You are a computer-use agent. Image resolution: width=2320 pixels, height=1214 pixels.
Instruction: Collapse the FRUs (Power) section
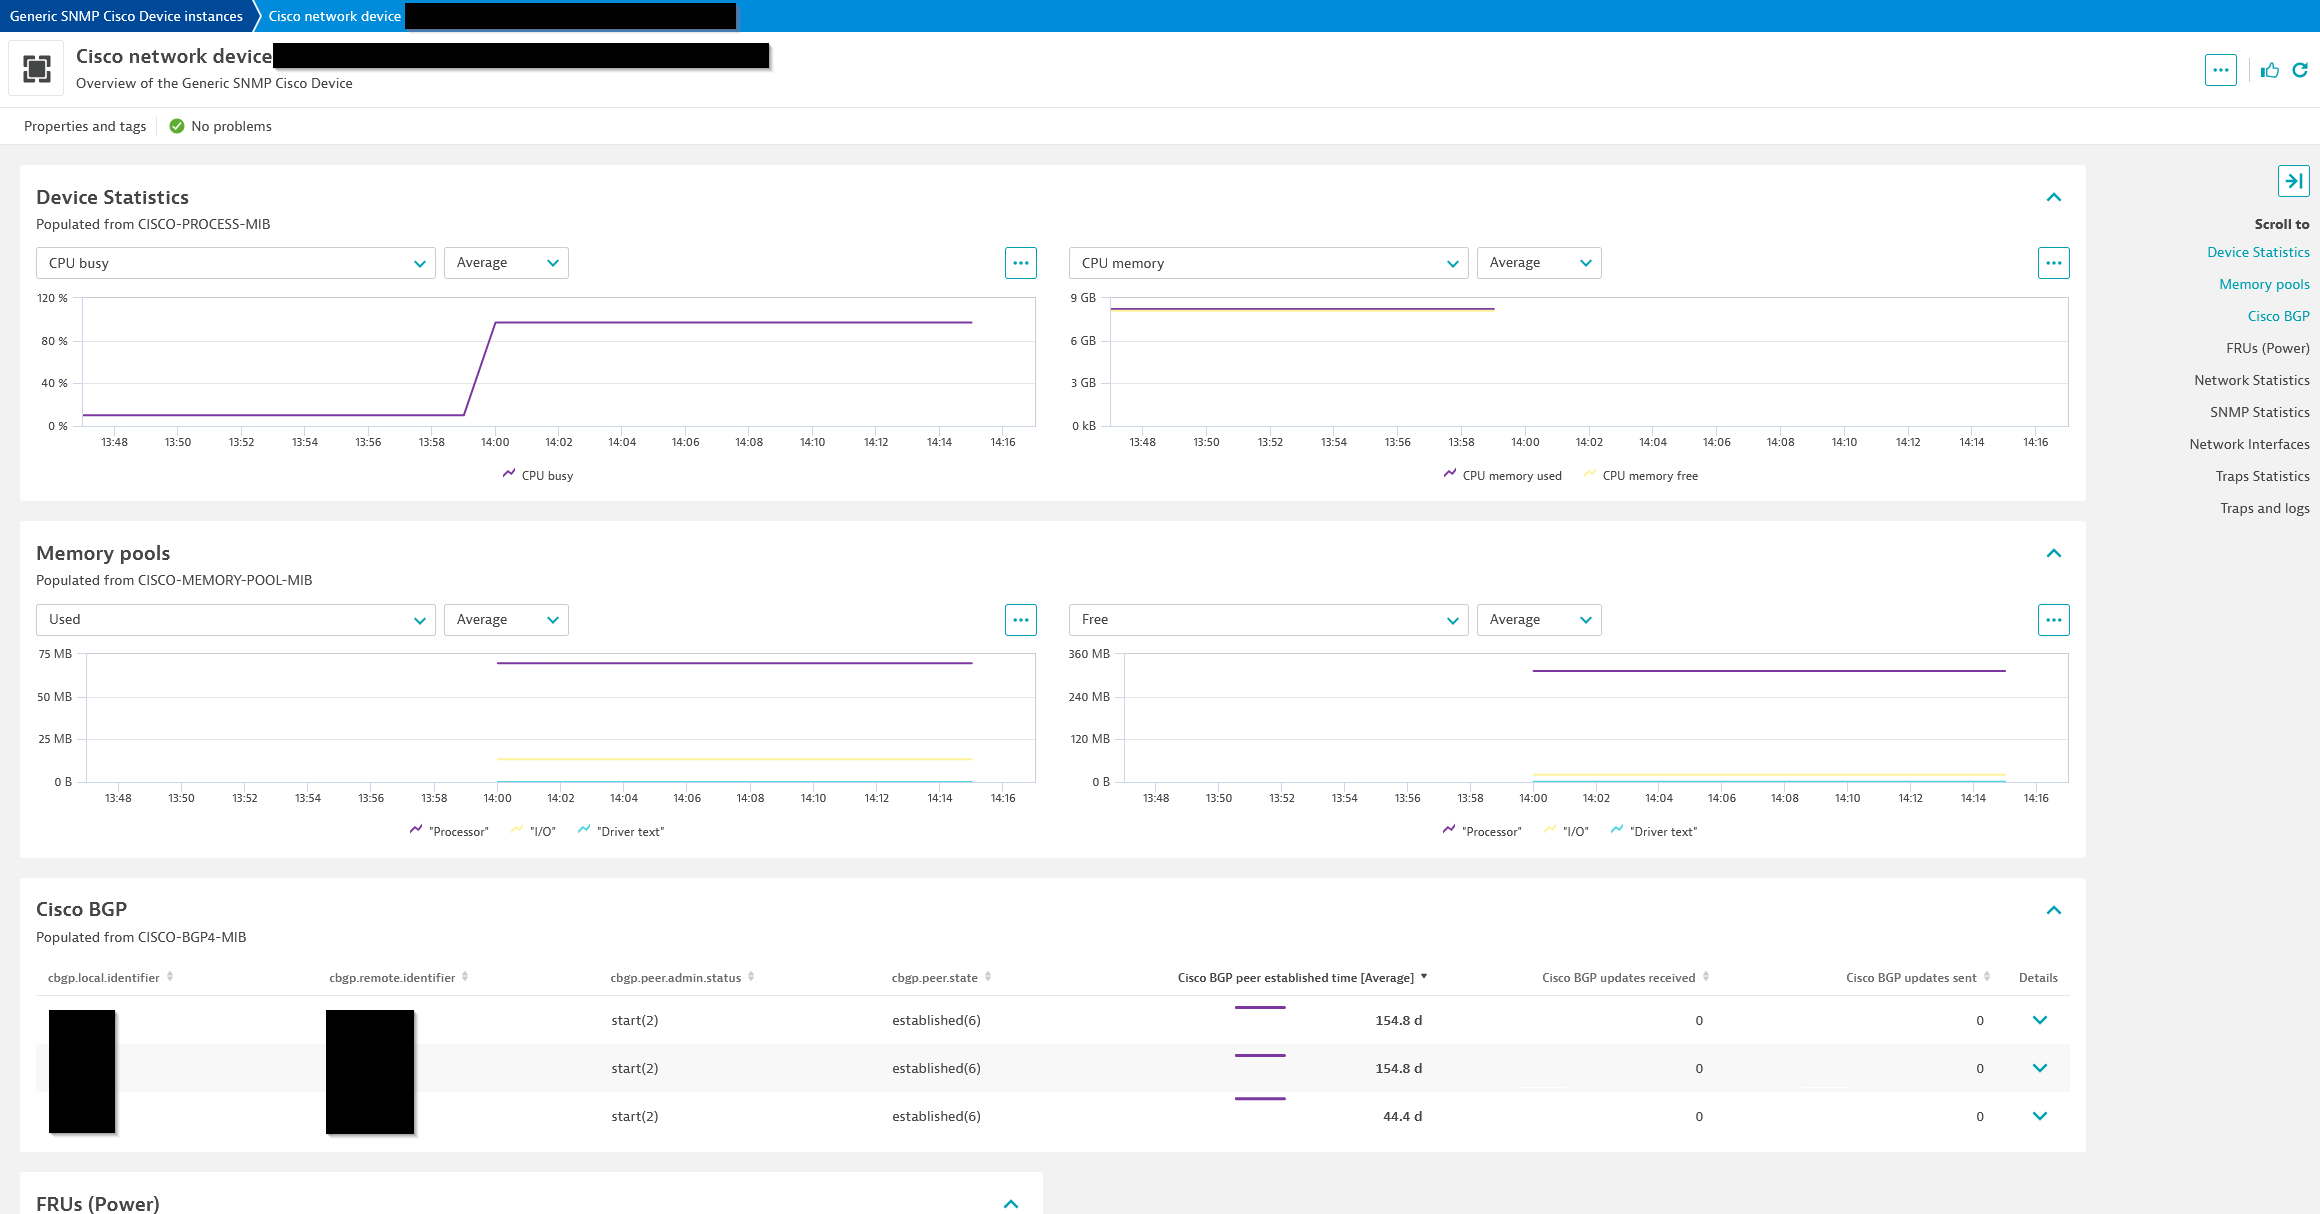tap(1011, 1204)
